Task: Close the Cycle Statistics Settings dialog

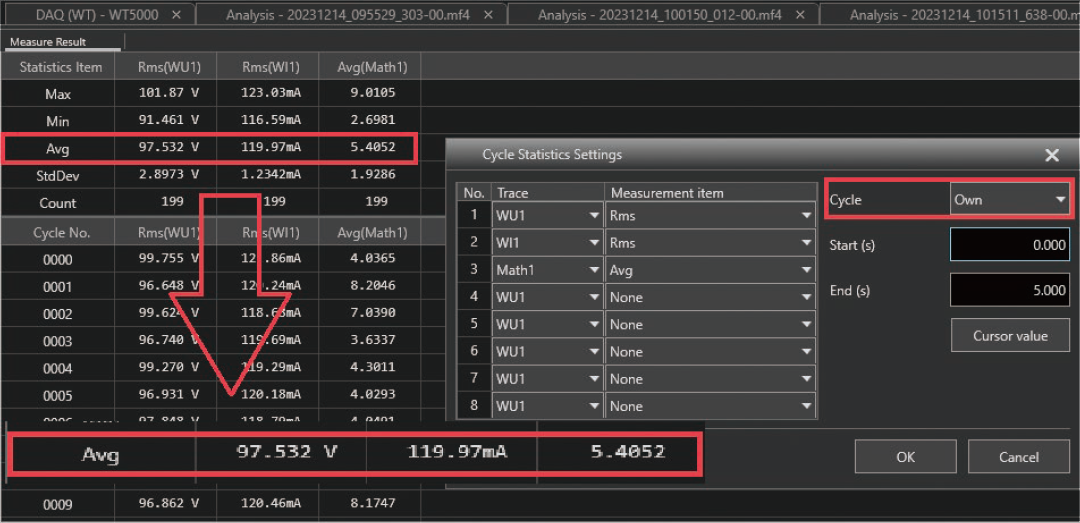Action: 1052,155
